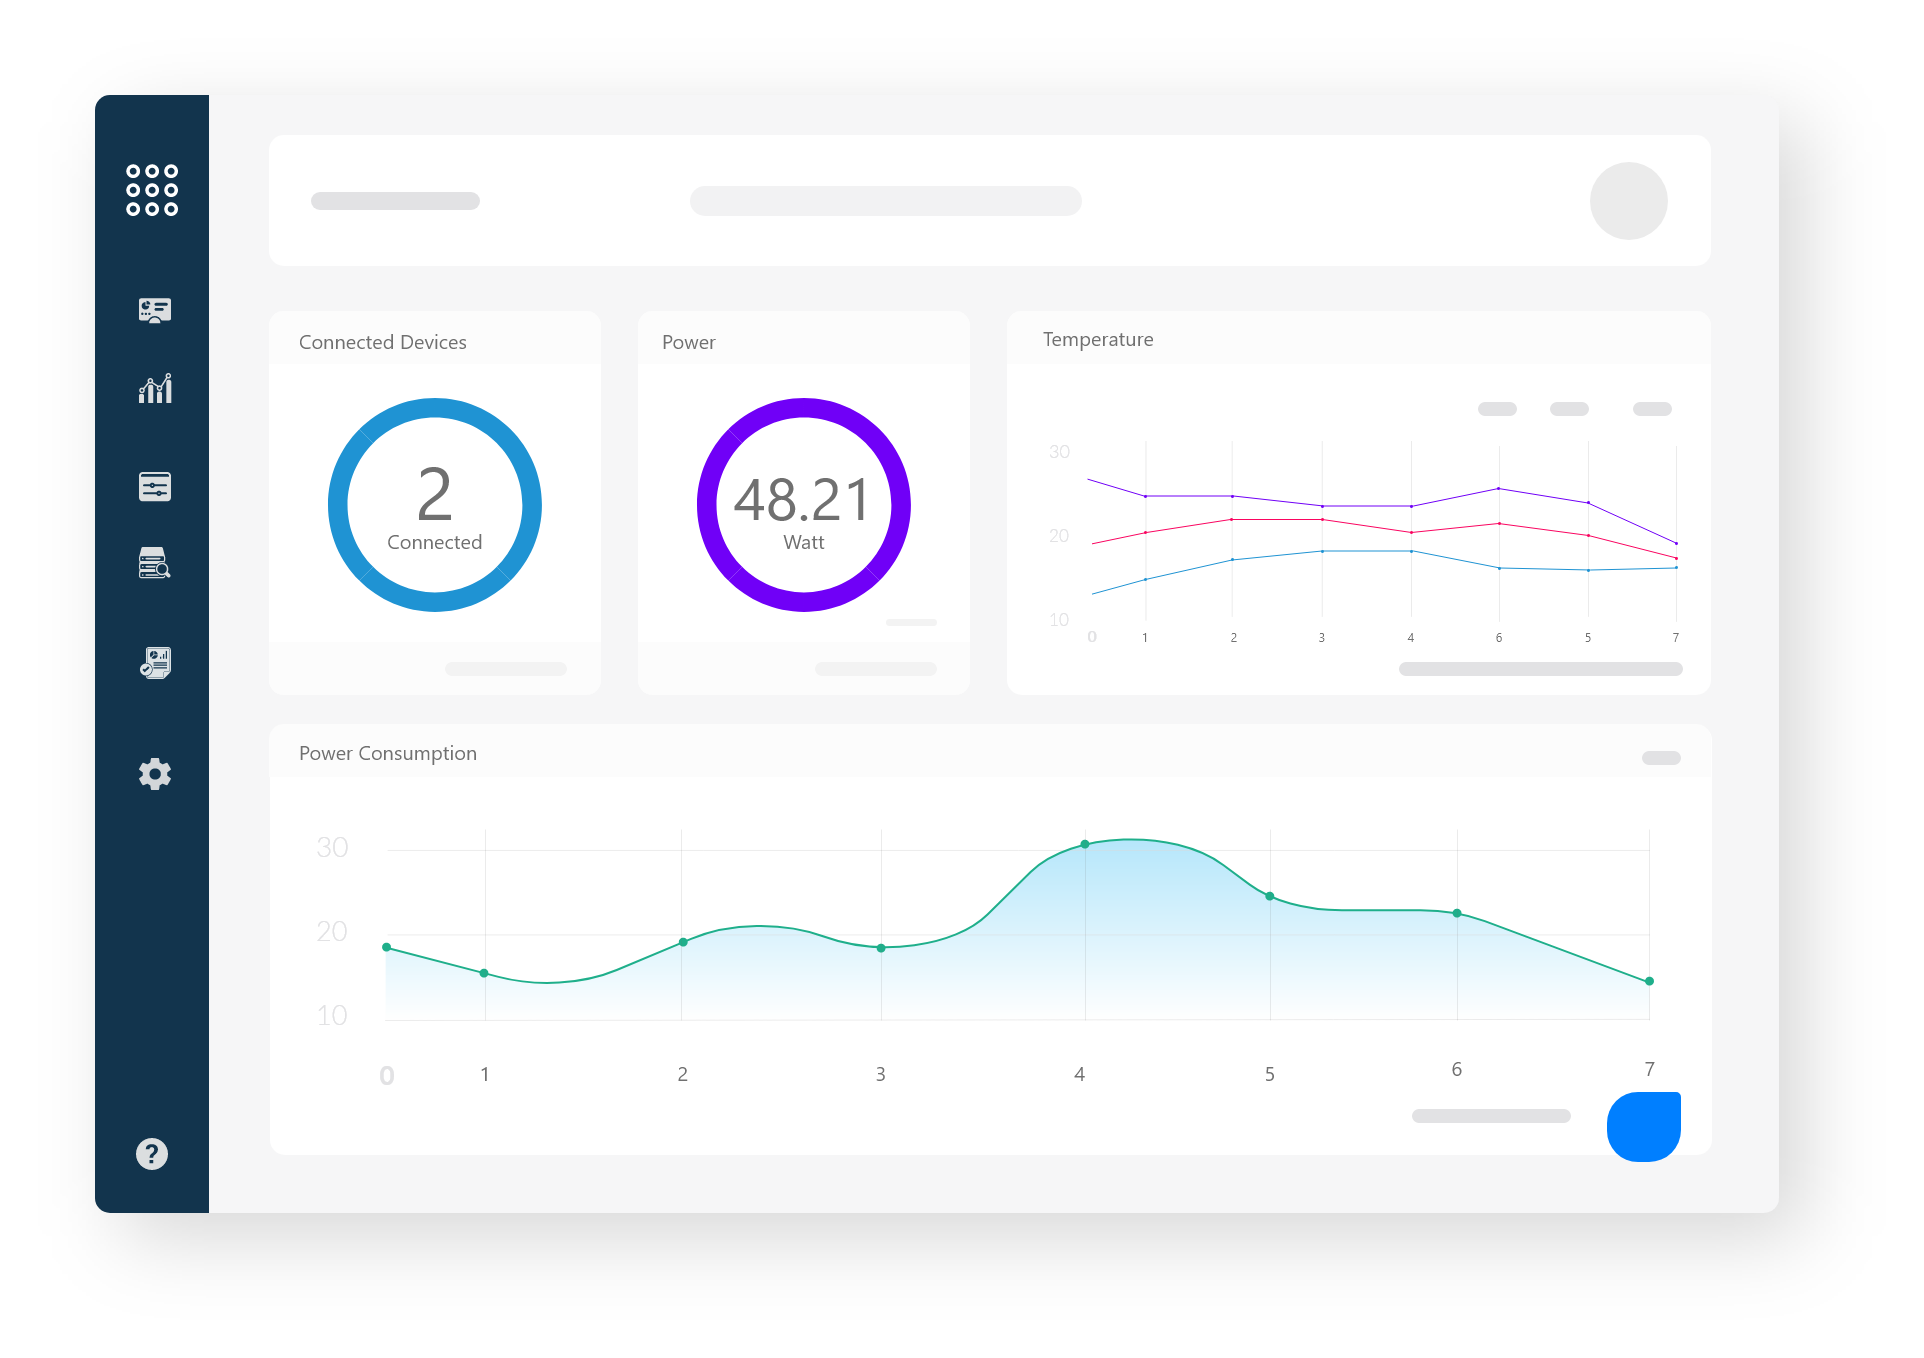Open the Power Consumption options pill

point(1661,758)
